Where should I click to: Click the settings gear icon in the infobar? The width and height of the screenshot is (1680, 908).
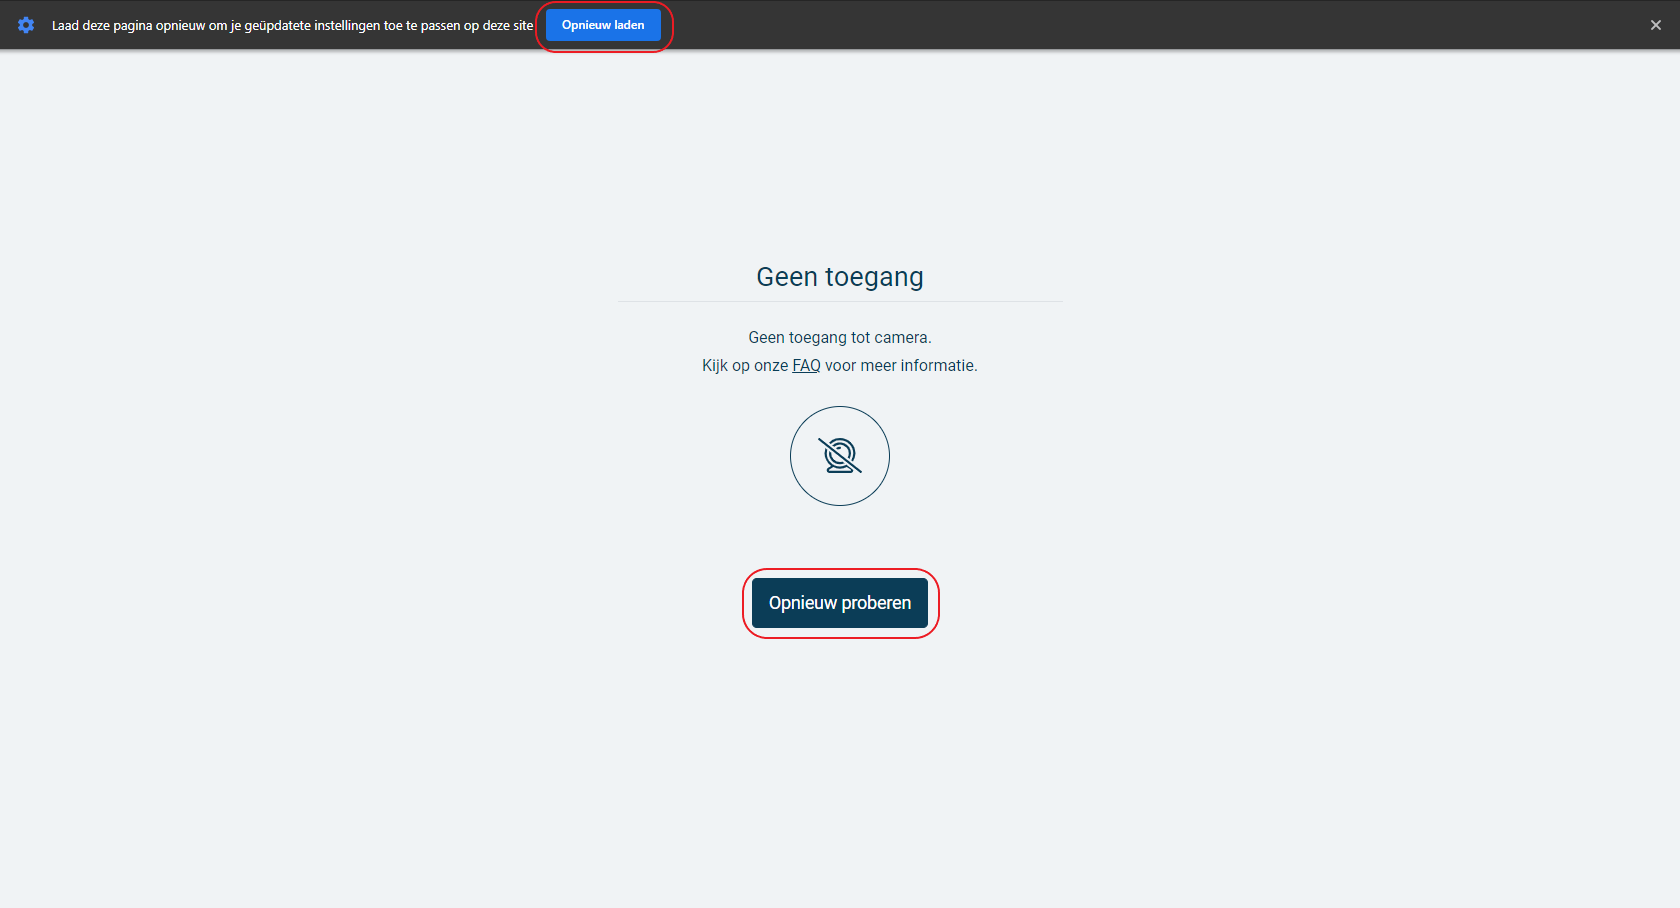27,25
